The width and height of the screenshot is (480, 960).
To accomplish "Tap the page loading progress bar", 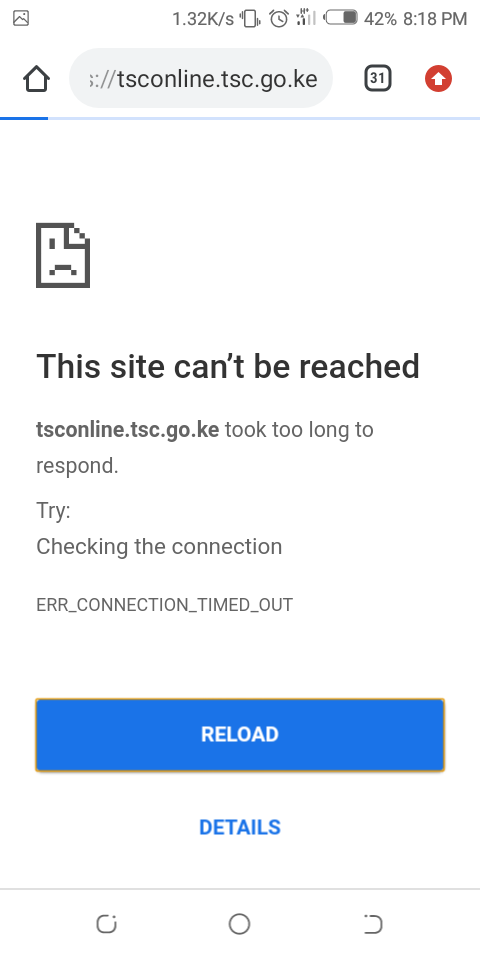I will [240, 118].
